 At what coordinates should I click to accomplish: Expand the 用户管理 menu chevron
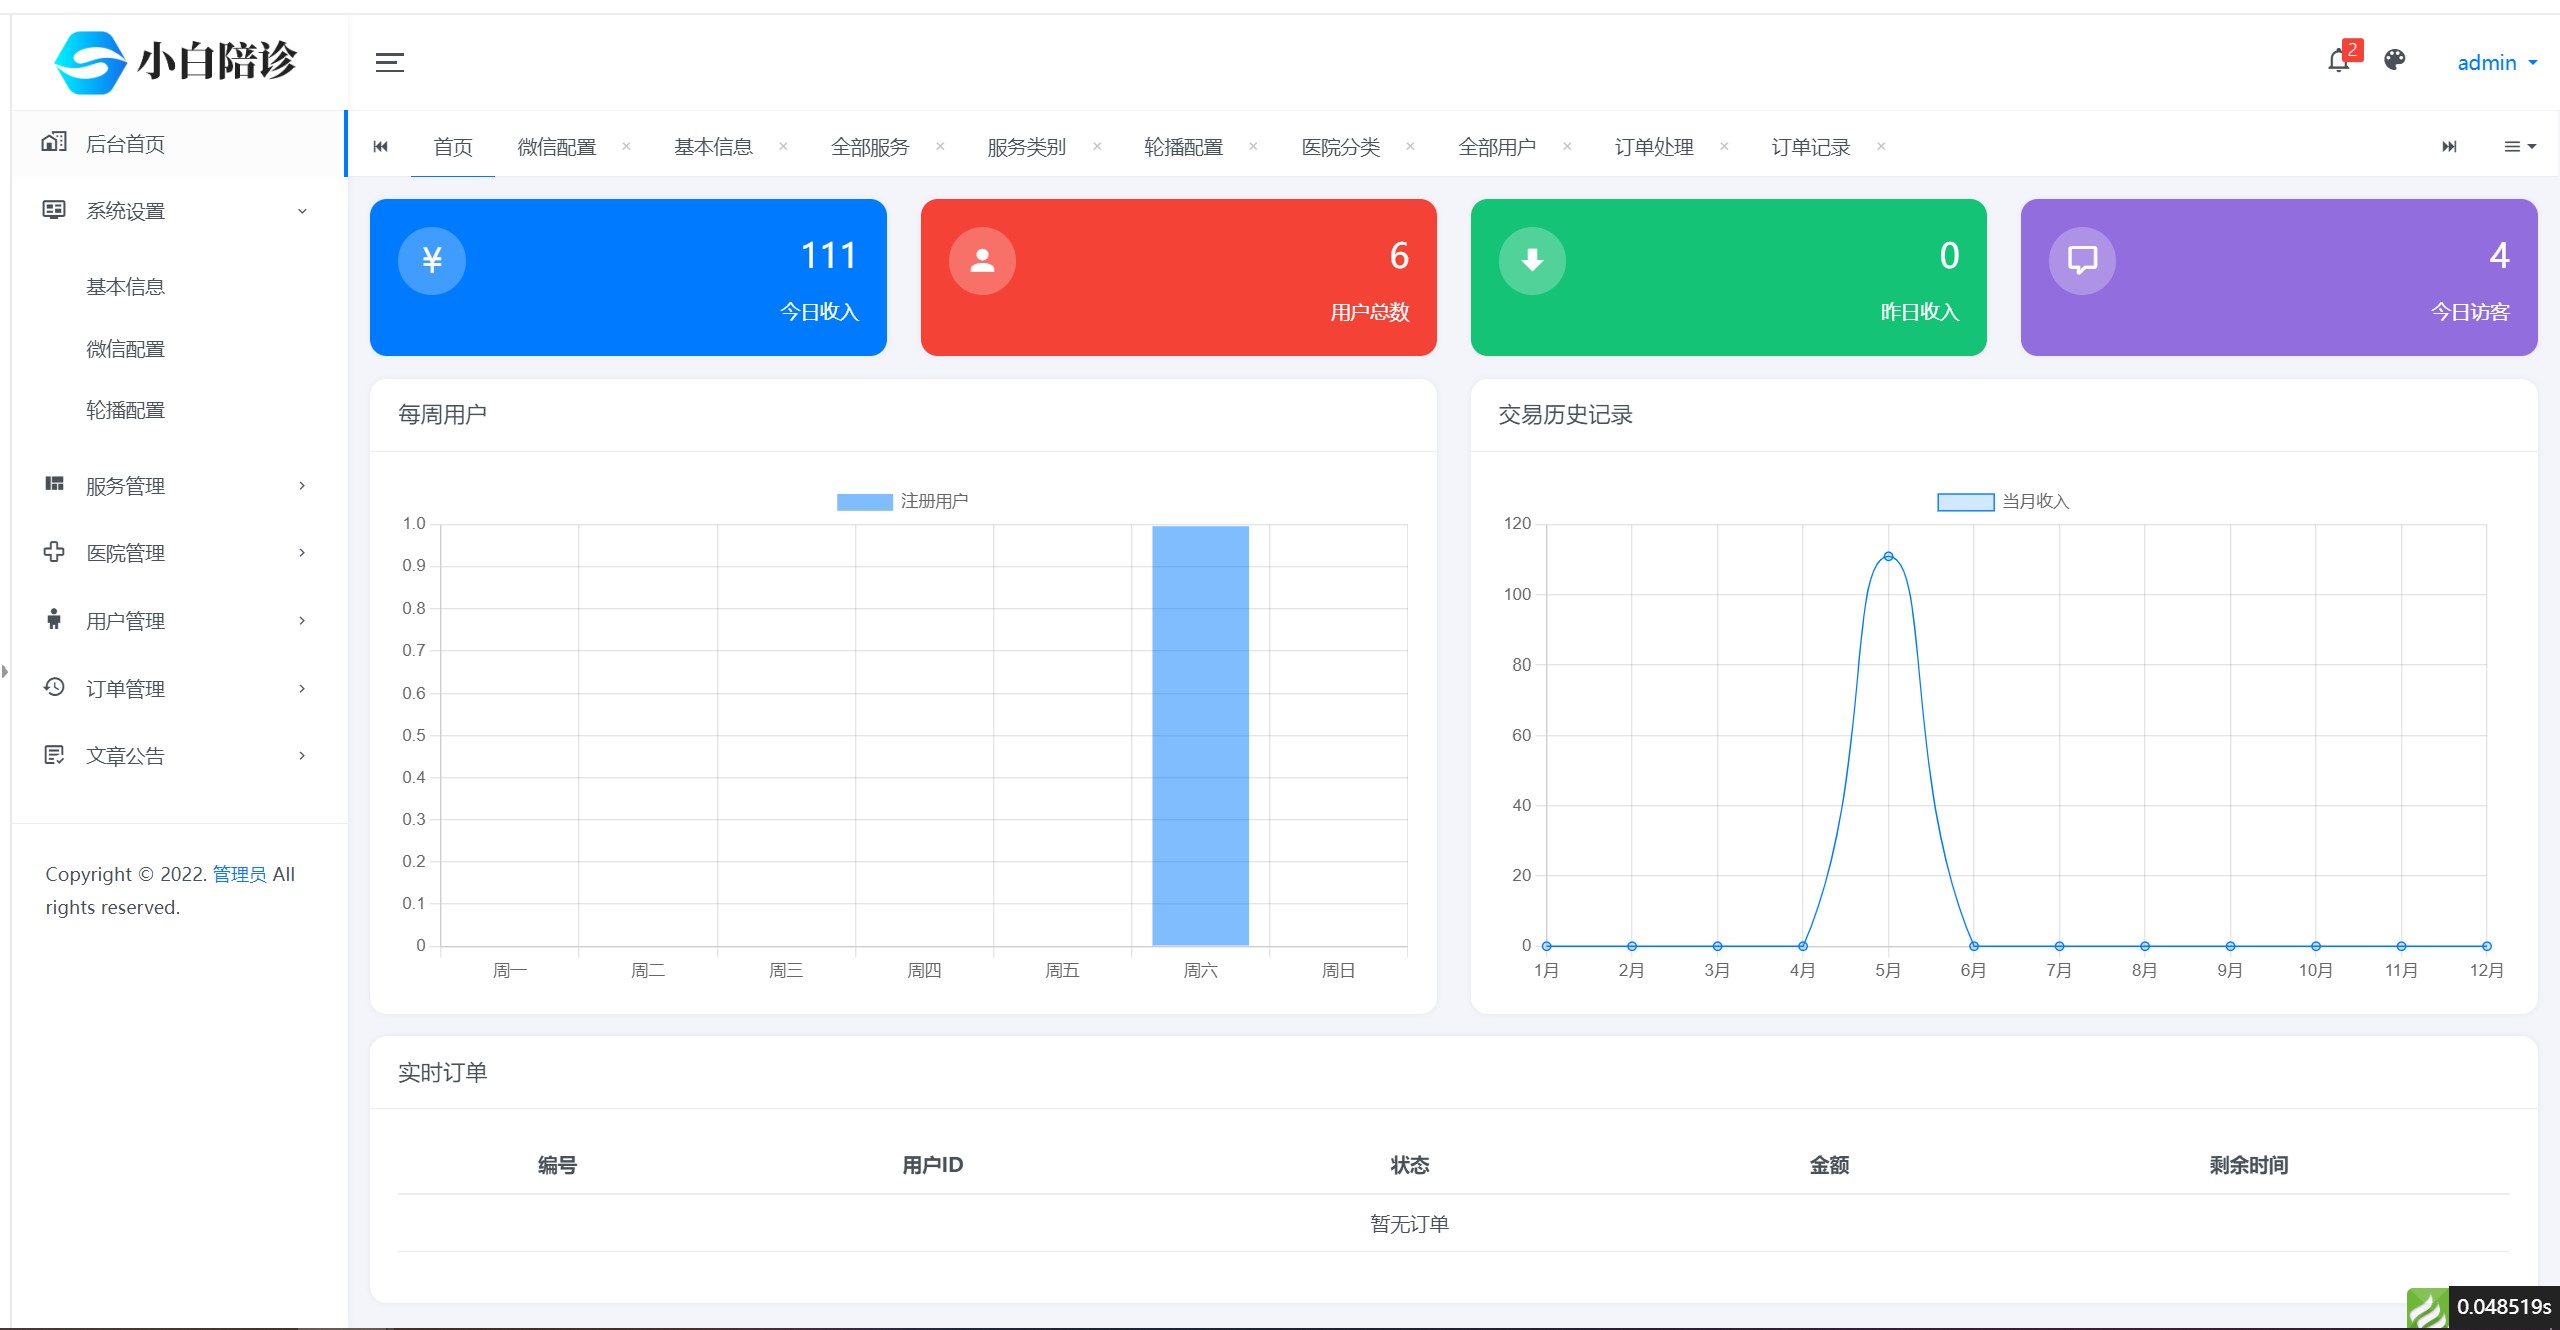click(x=302, y=621)
